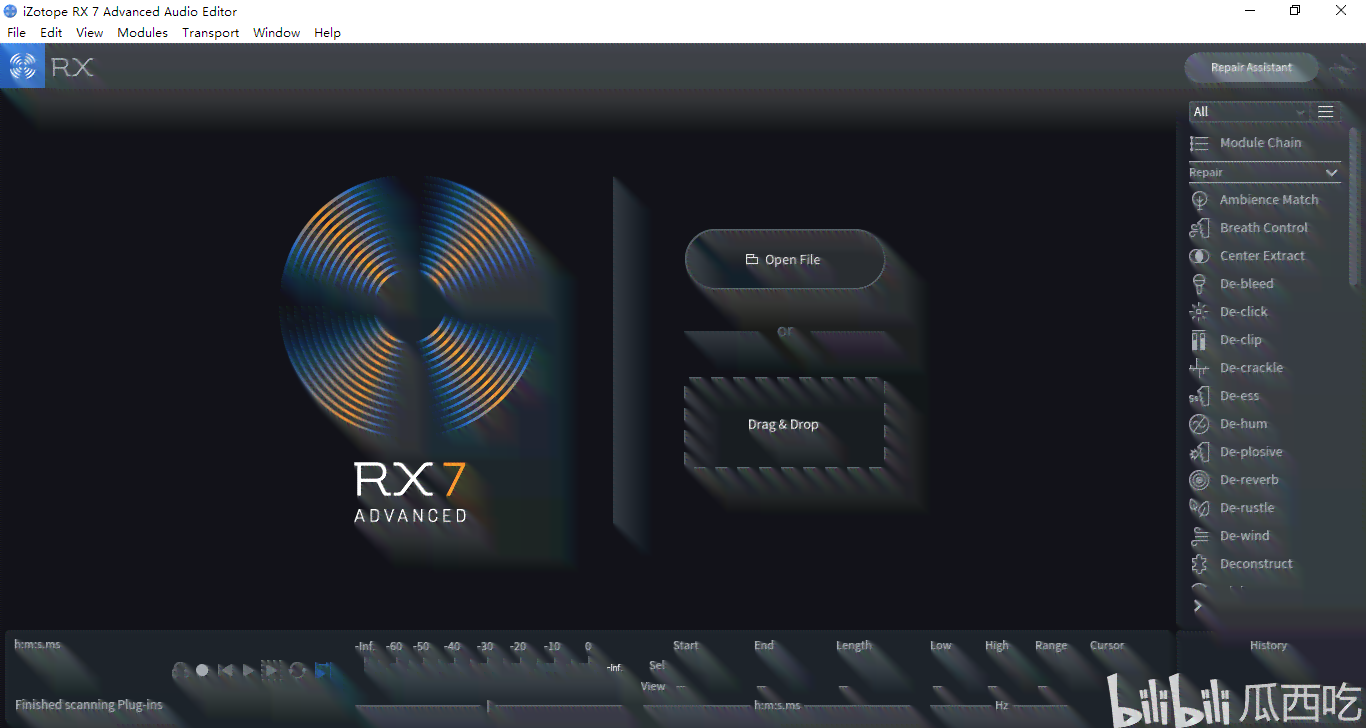Image resolution: width=1366 pixels, height=728 pixels.
Task: Click the iZotope RX logo icon
Action: (x=22, y=67)
